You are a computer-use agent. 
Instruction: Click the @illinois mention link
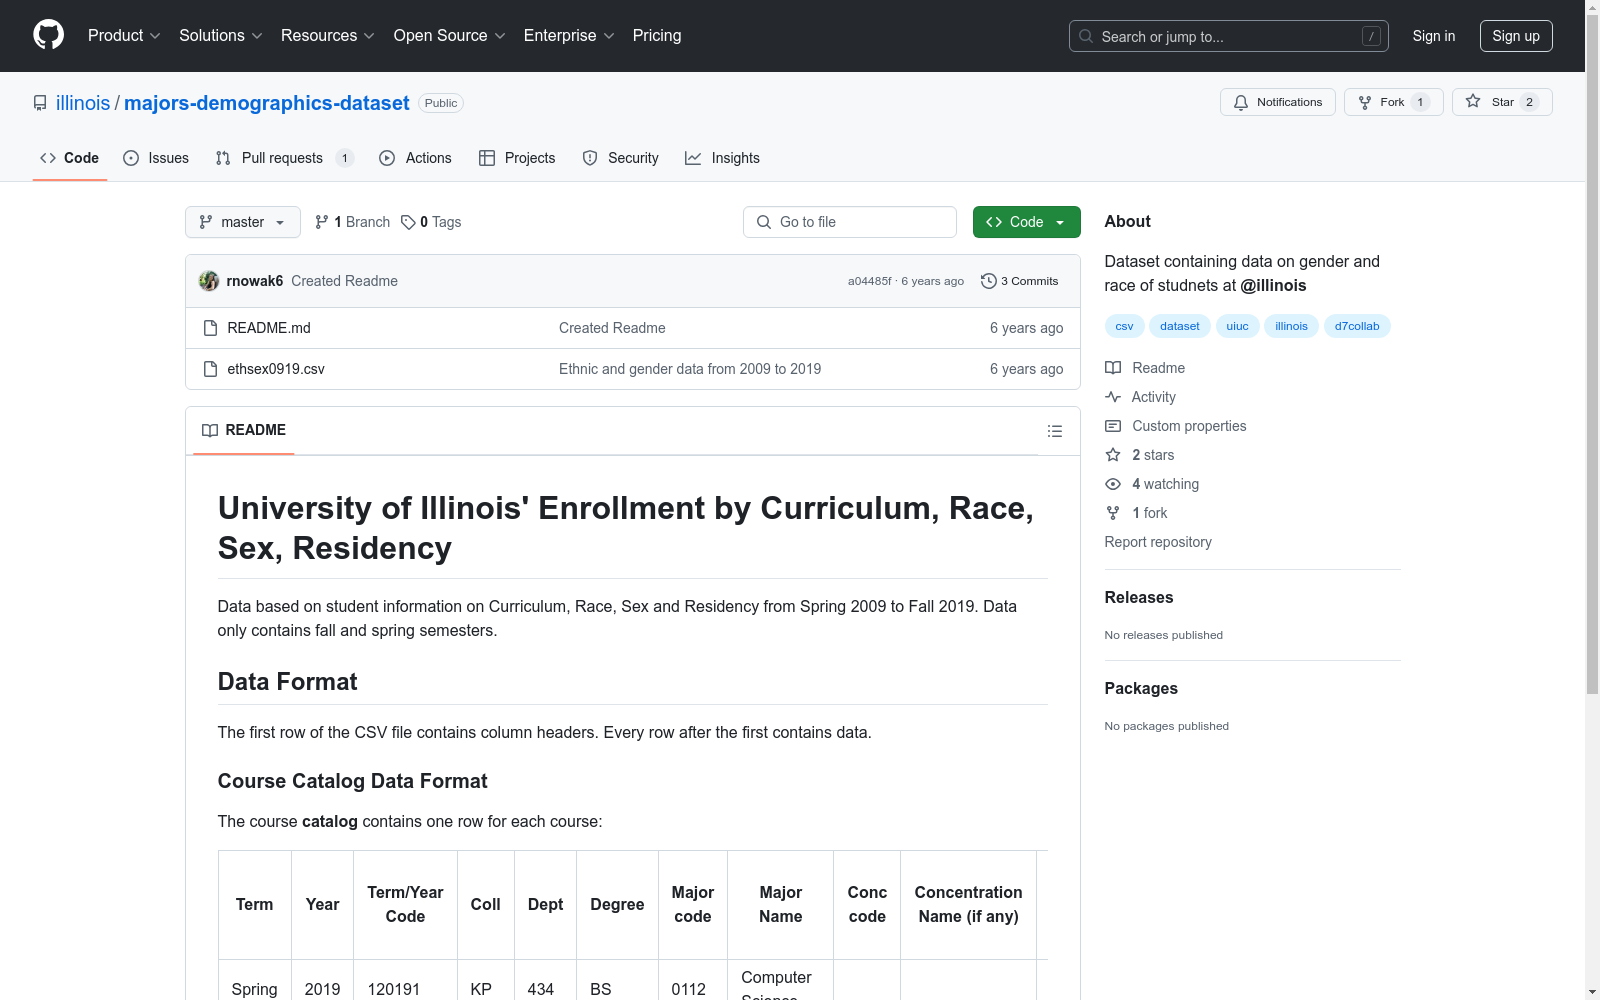(1273, 285)
